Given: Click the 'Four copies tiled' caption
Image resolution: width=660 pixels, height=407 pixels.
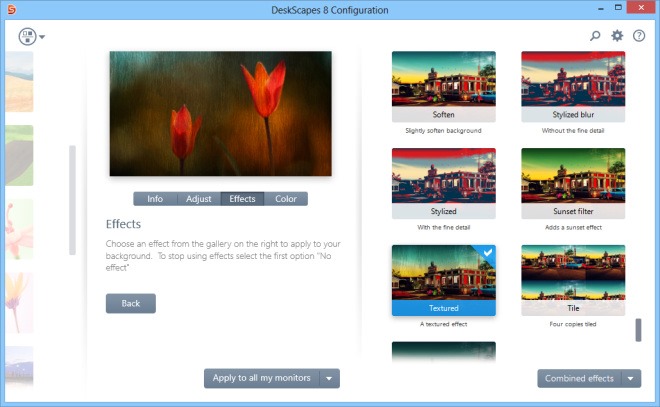Looking at the screenshot, I should click(573, 324).
